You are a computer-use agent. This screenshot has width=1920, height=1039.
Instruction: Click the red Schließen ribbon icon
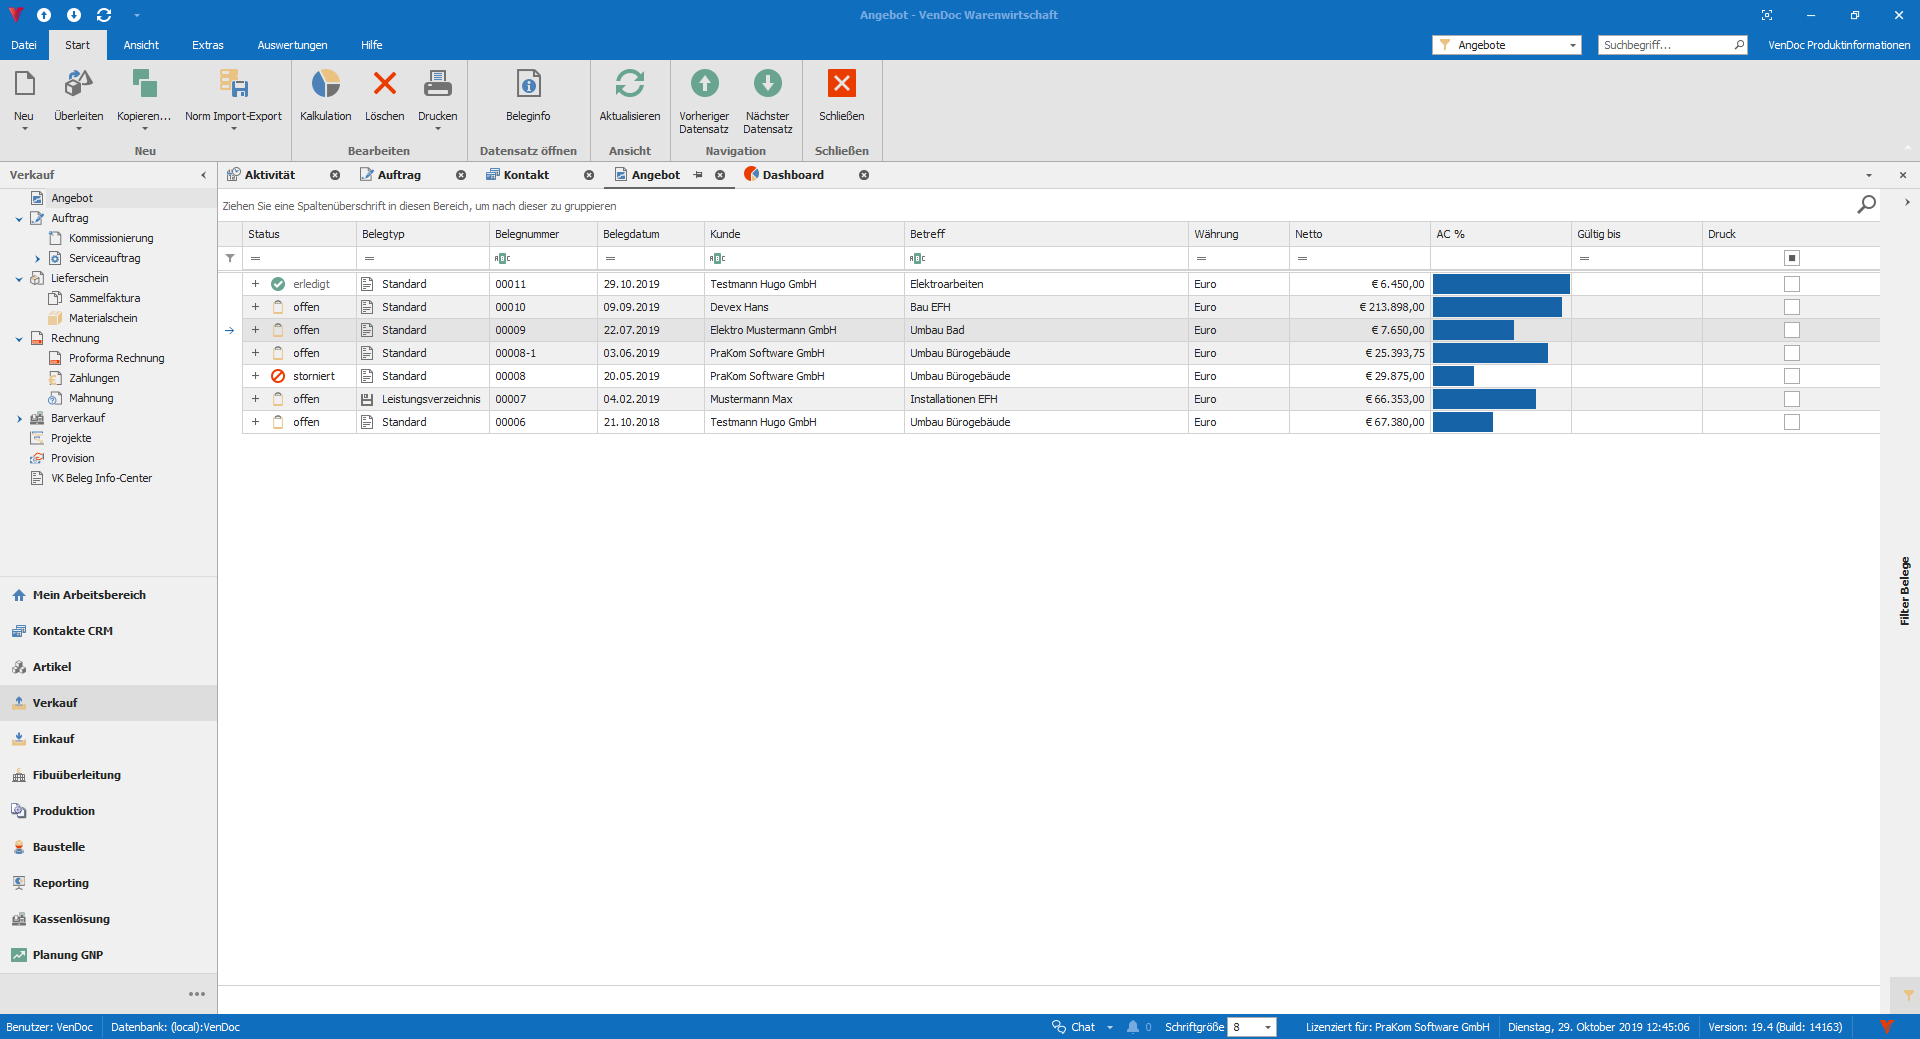[841, 85]
